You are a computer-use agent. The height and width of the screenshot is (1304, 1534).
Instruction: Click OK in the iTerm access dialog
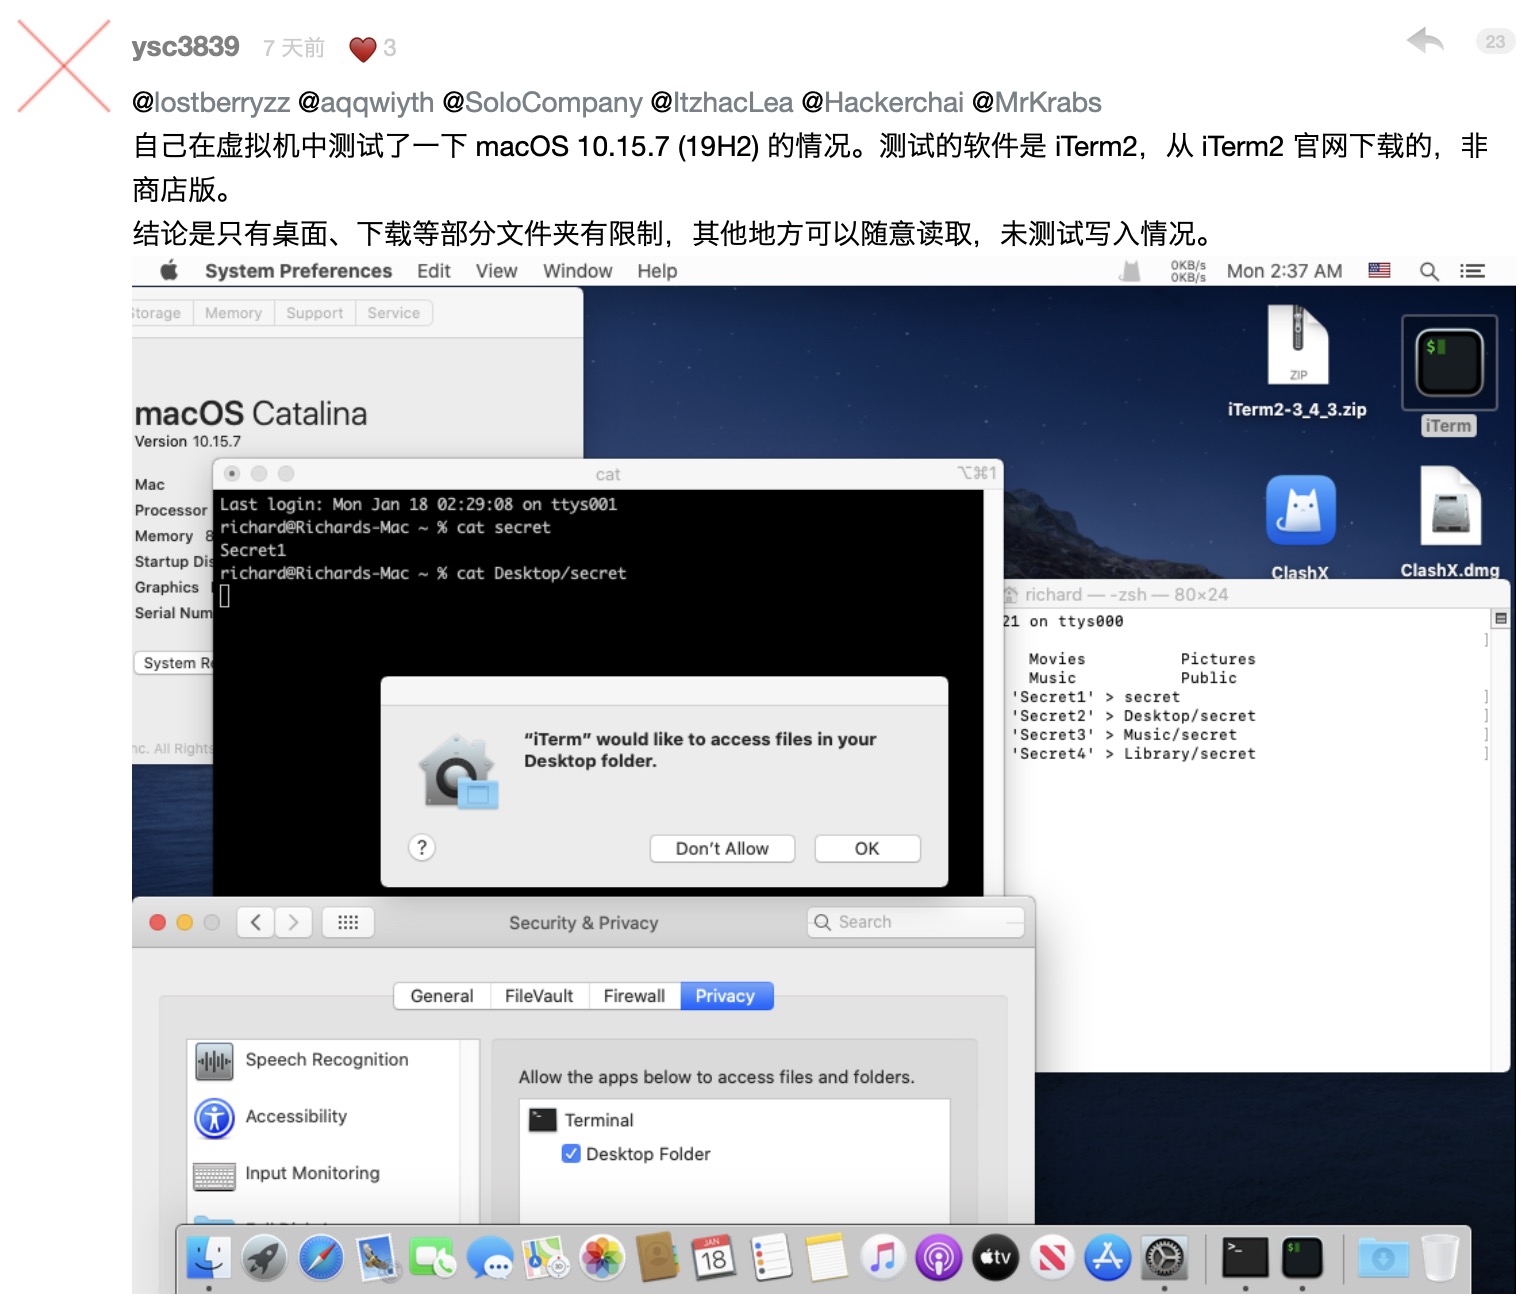pos(867,848)
